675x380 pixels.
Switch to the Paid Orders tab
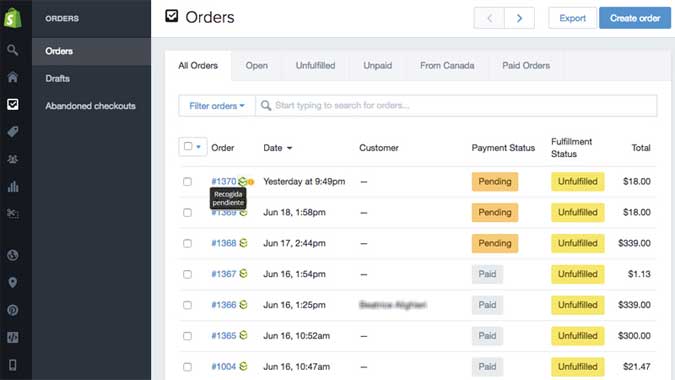[526, 65]
